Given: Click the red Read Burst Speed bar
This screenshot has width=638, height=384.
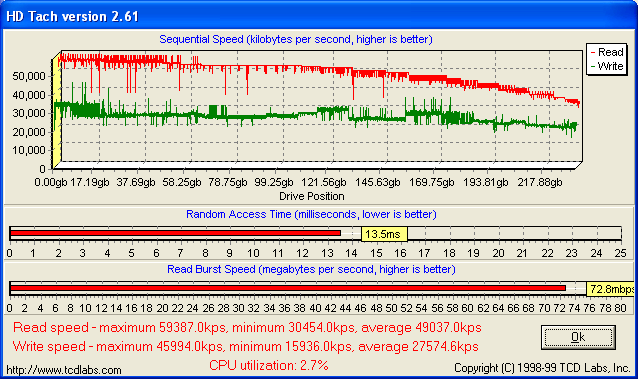Looking at the screenshot, I should click(x=288, y=288).
